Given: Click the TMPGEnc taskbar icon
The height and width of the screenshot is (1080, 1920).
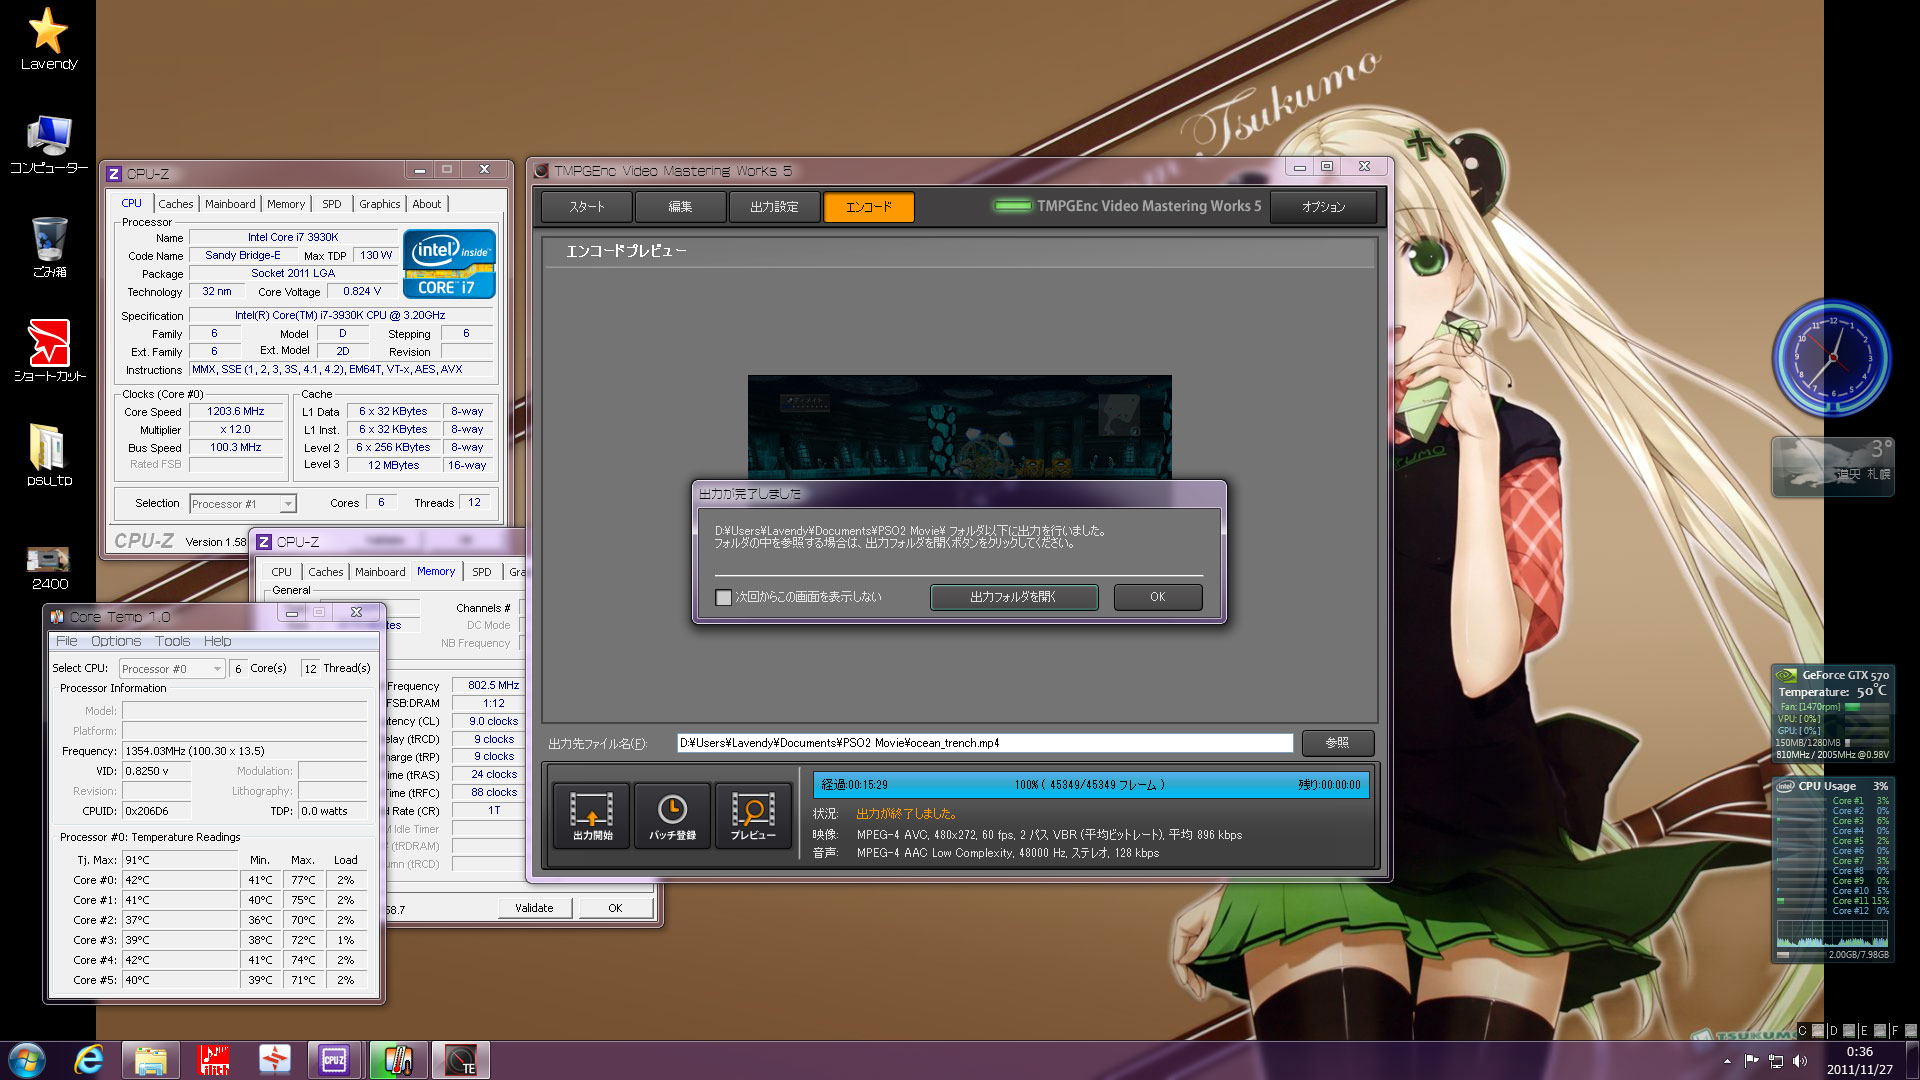Looking at the screenshot, I should 460,1060.
